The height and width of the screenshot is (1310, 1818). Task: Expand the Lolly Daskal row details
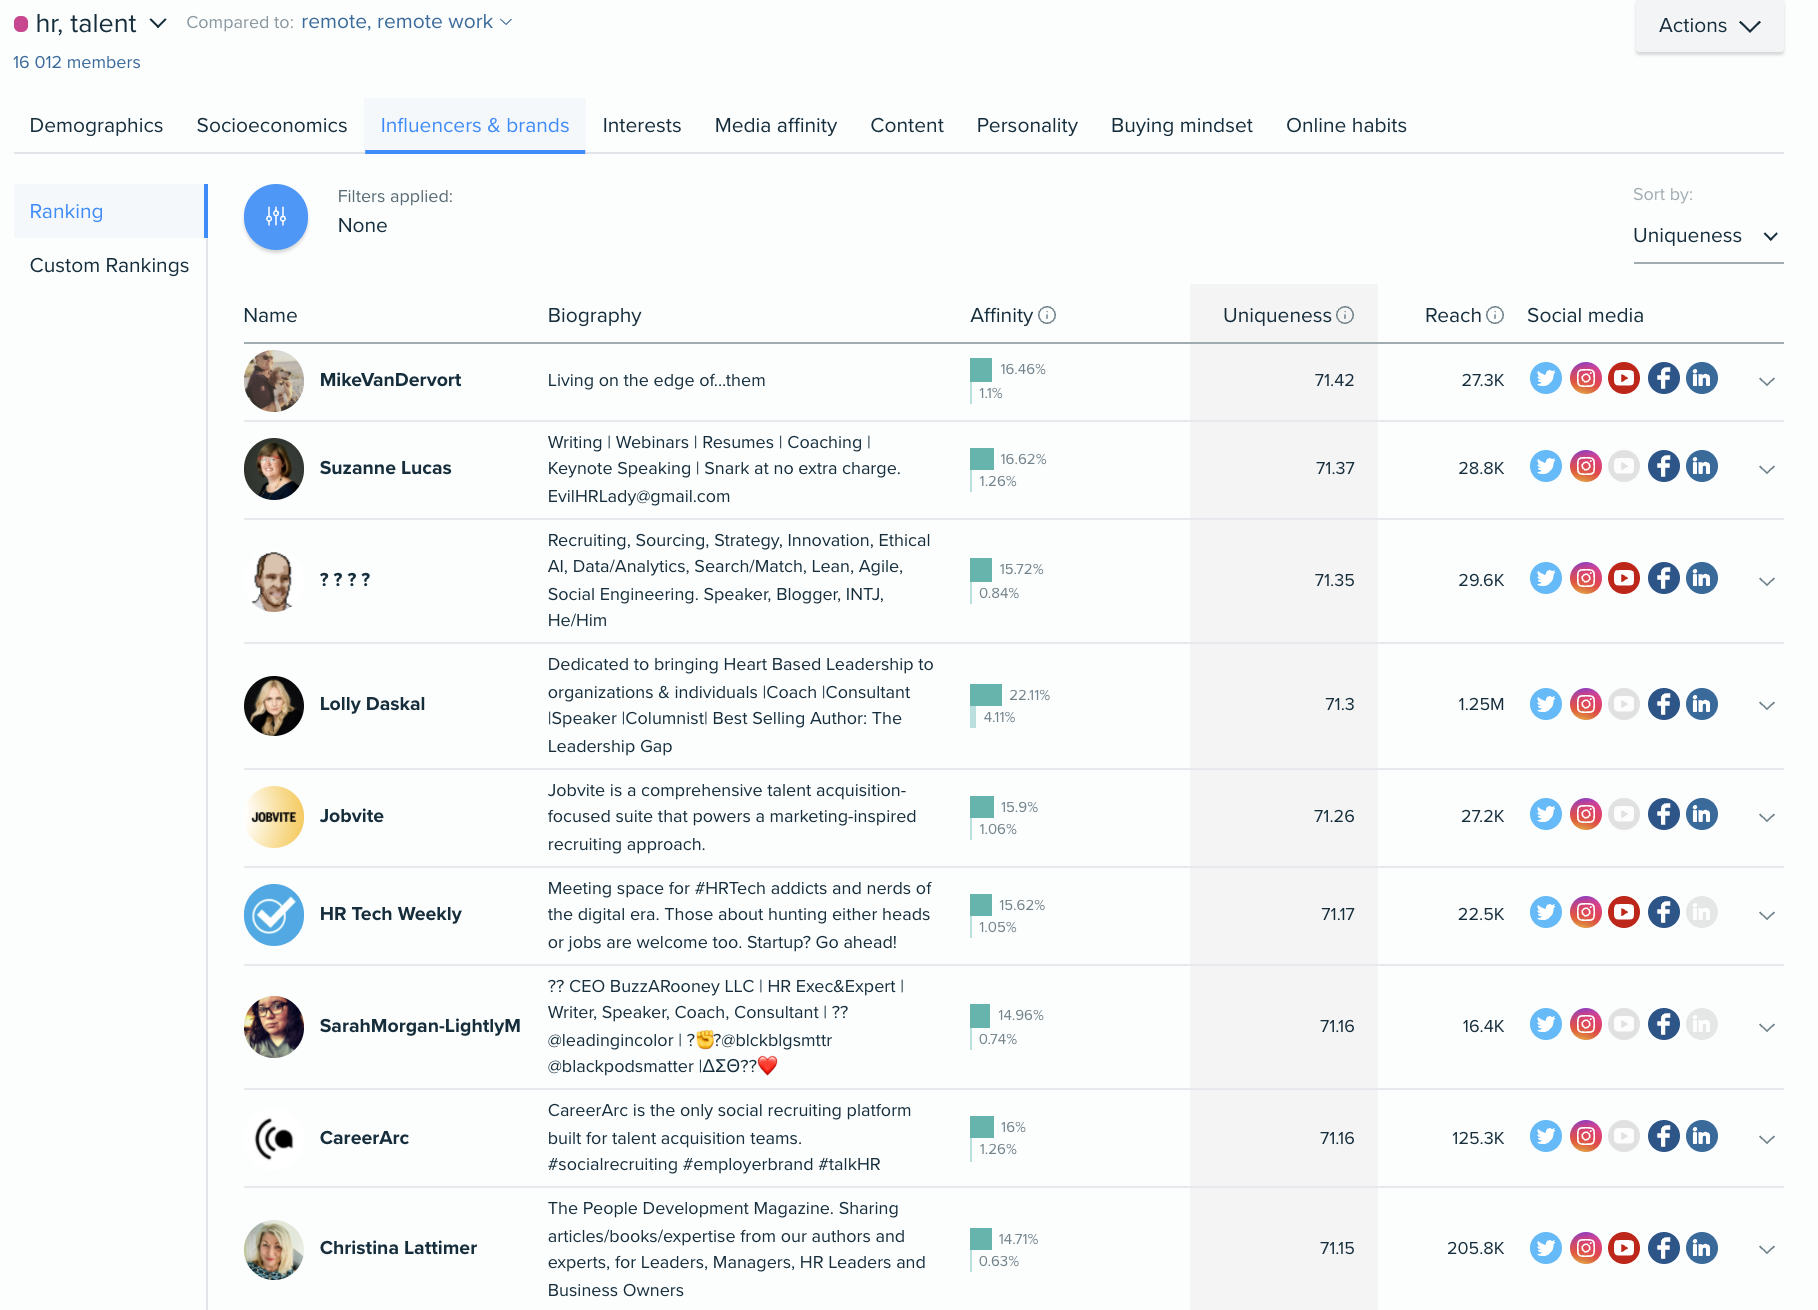pyautogui.click(x=1767, y=705)
